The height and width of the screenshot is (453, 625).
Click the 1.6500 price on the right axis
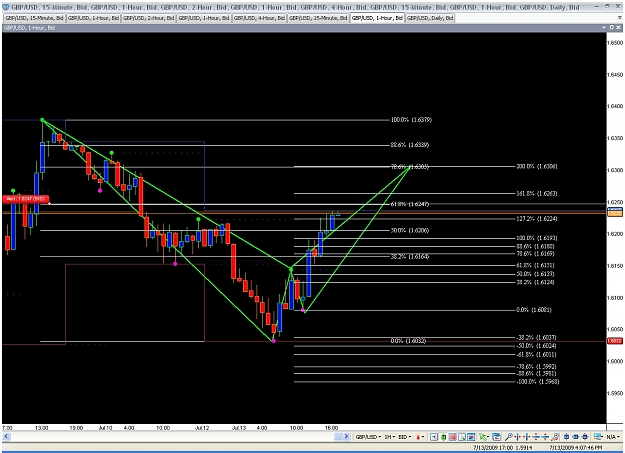pos(614,42)
